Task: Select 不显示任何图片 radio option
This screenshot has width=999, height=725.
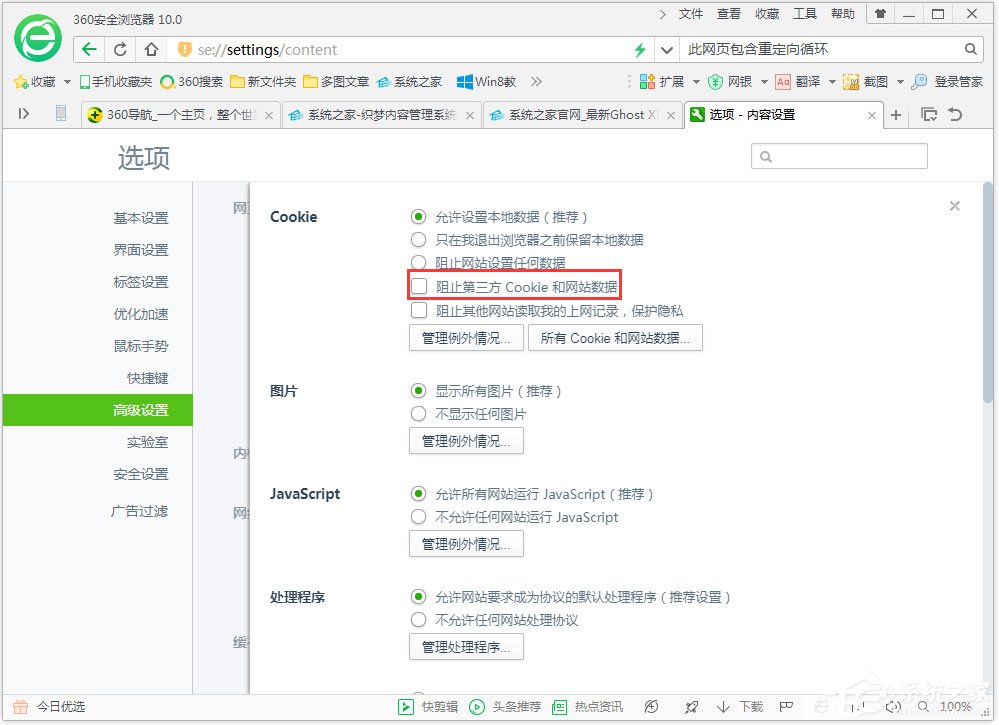Action: pyautogui.click(x=419, y=413)
